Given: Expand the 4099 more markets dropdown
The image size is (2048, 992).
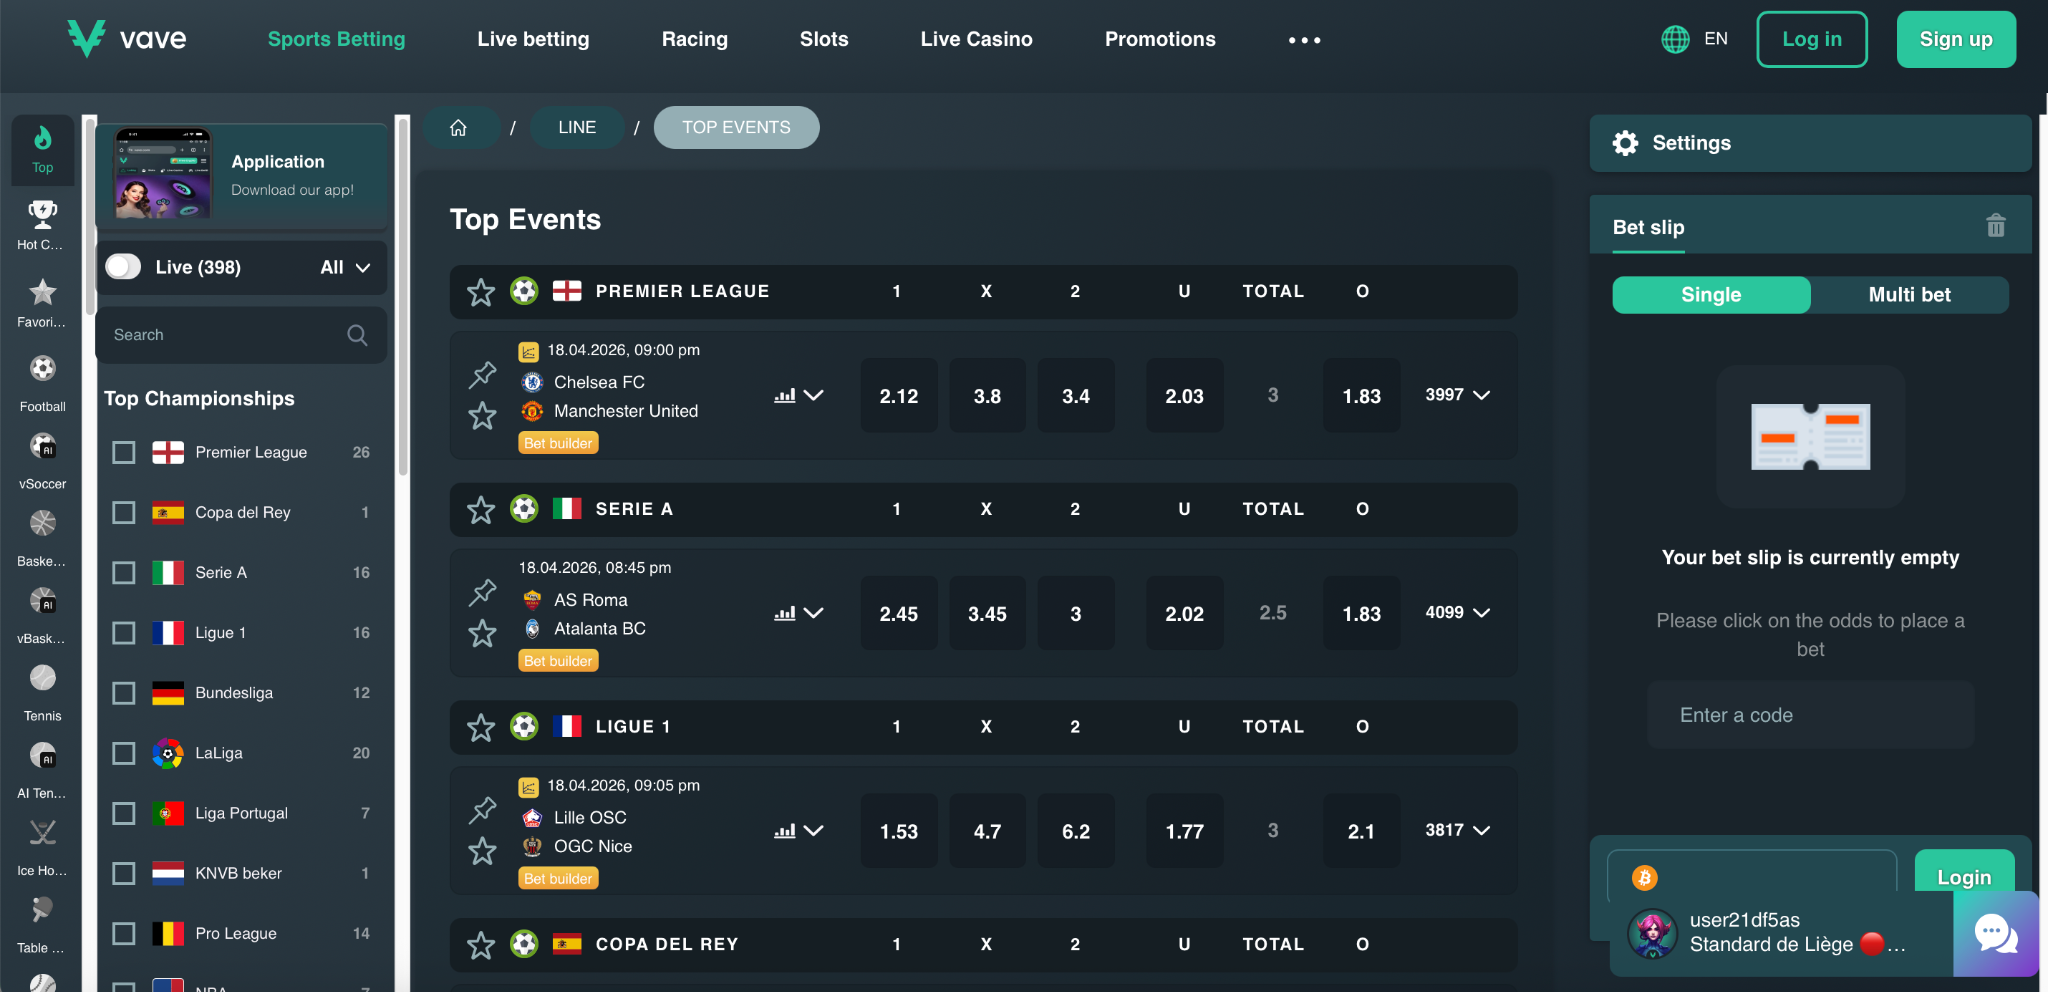Looking at the screenshot, I should pos(1458,613).
